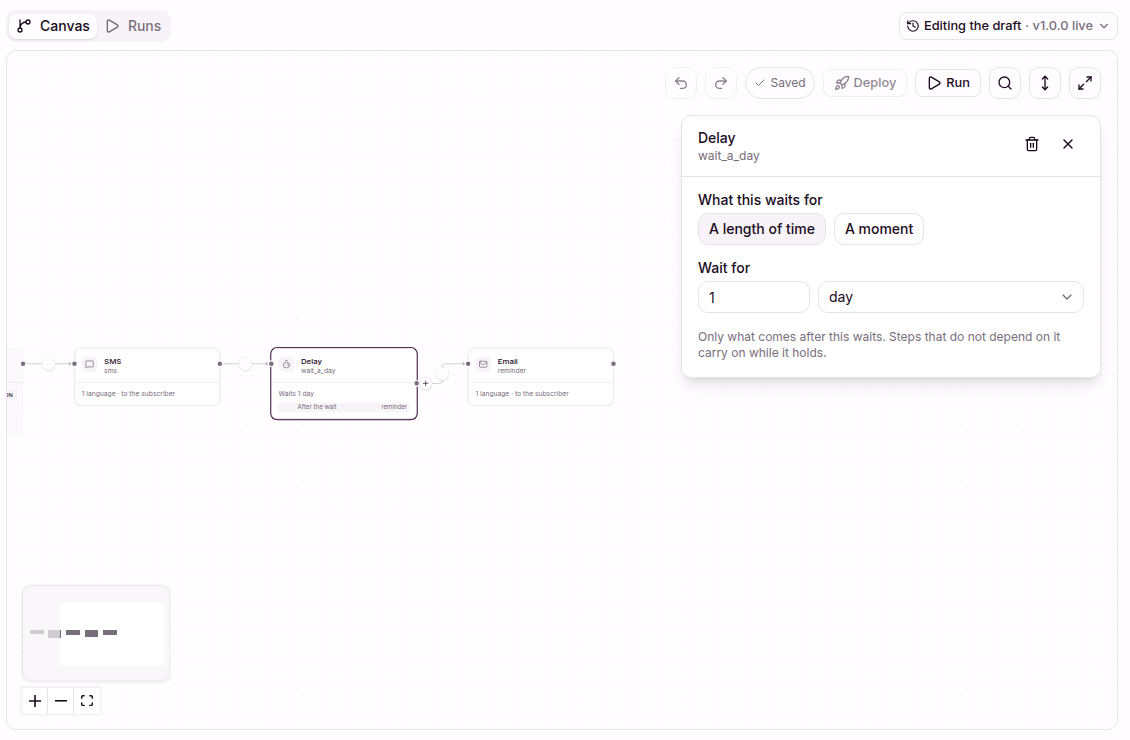The width and height of the screenshot is (1130, 740).
Task: Click the connector circle before the SMS node
Action: pyautogui.click(x=48, y=364)
